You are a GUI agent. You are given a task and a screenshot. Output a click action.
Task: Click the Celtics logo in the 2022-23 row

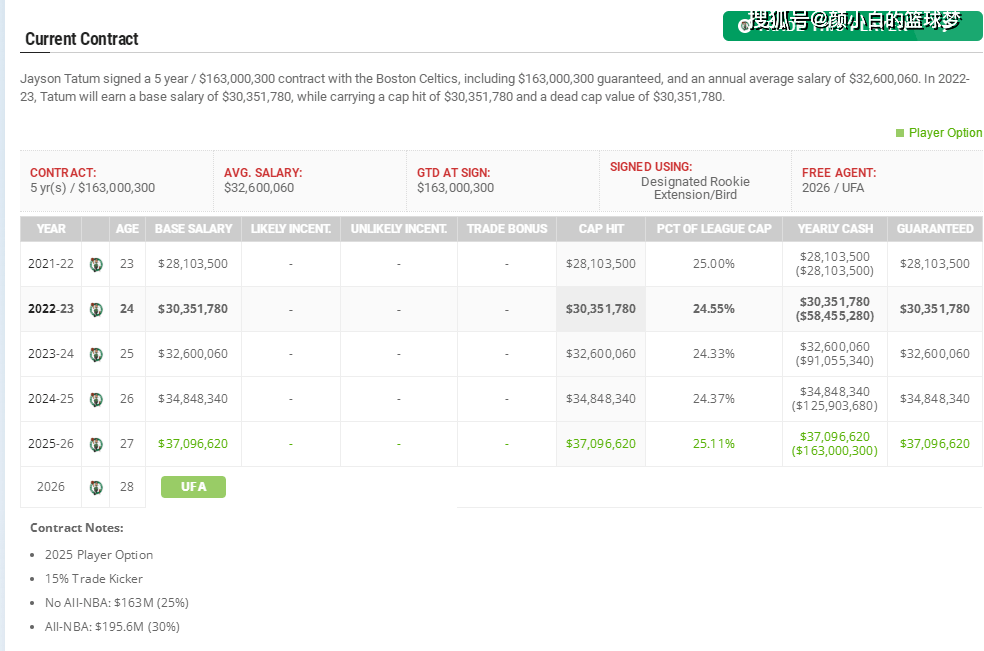[x=96, y=309]
